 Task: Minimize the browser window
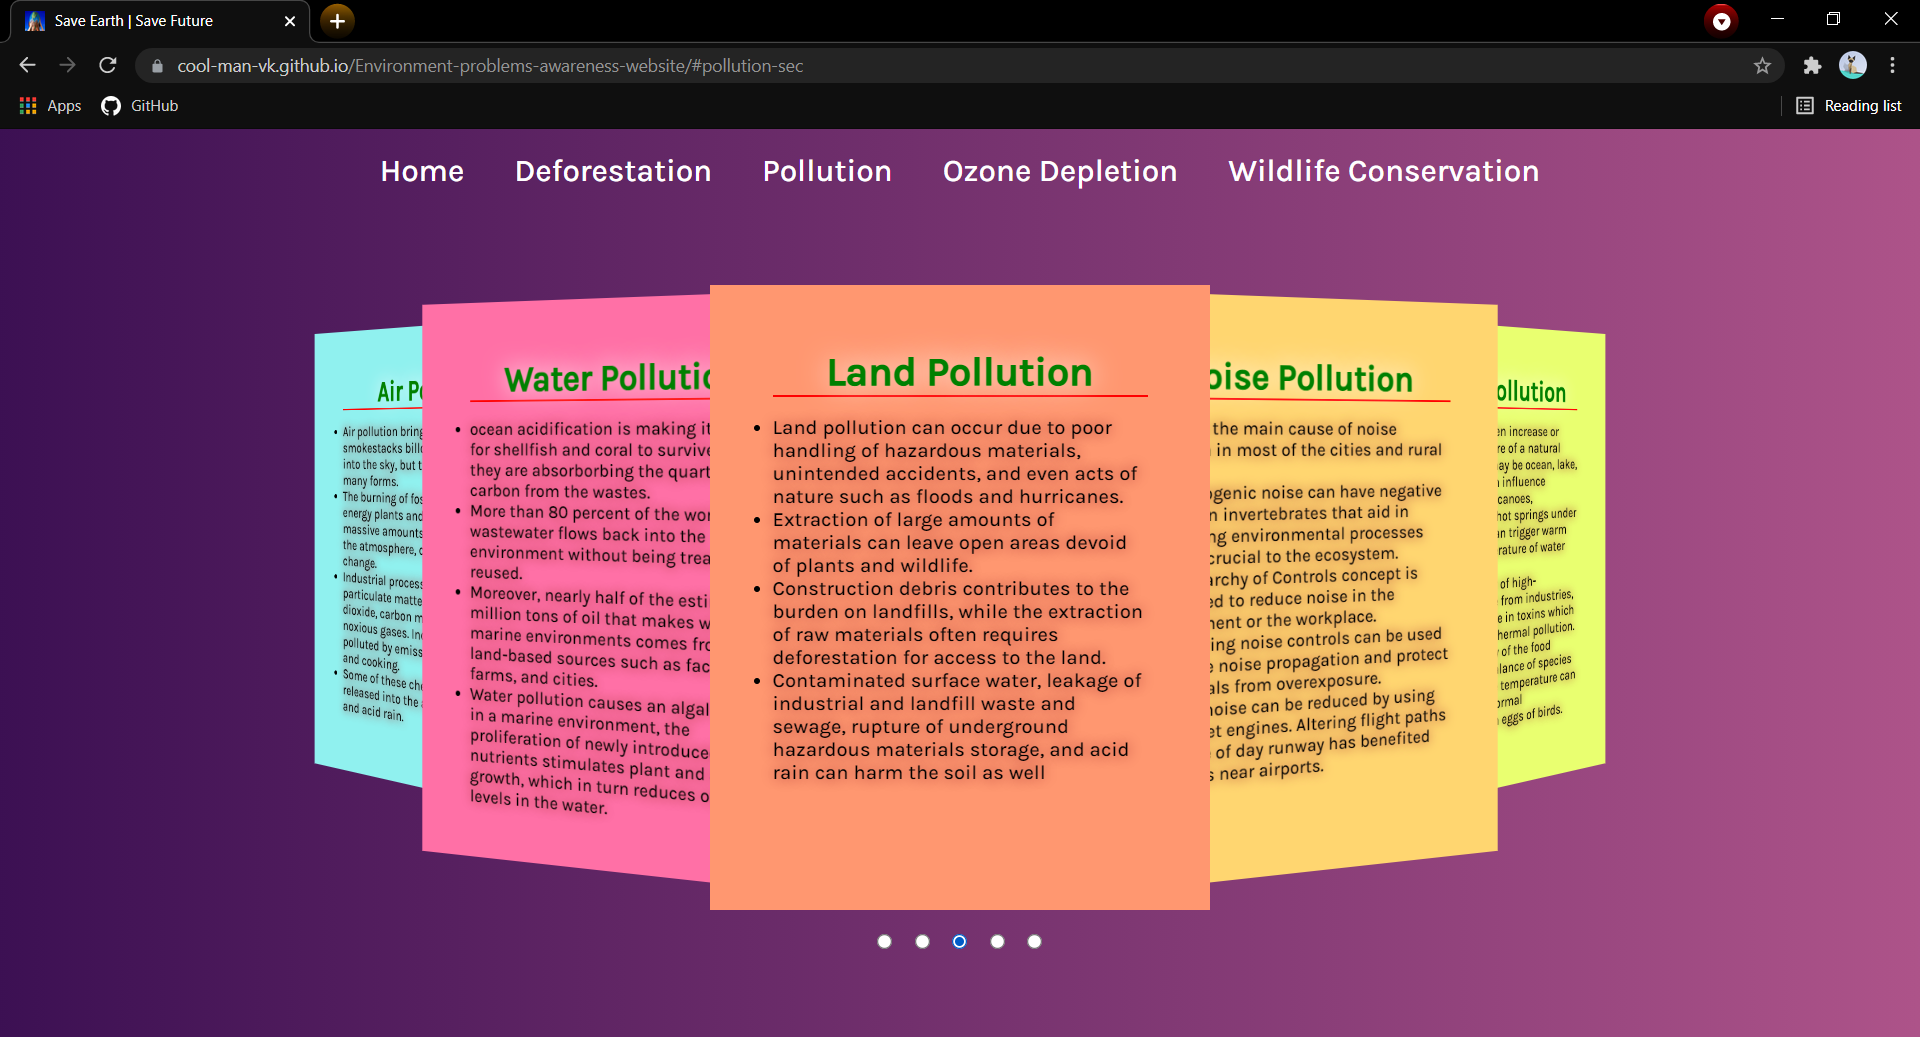[x=1777, y=20]
